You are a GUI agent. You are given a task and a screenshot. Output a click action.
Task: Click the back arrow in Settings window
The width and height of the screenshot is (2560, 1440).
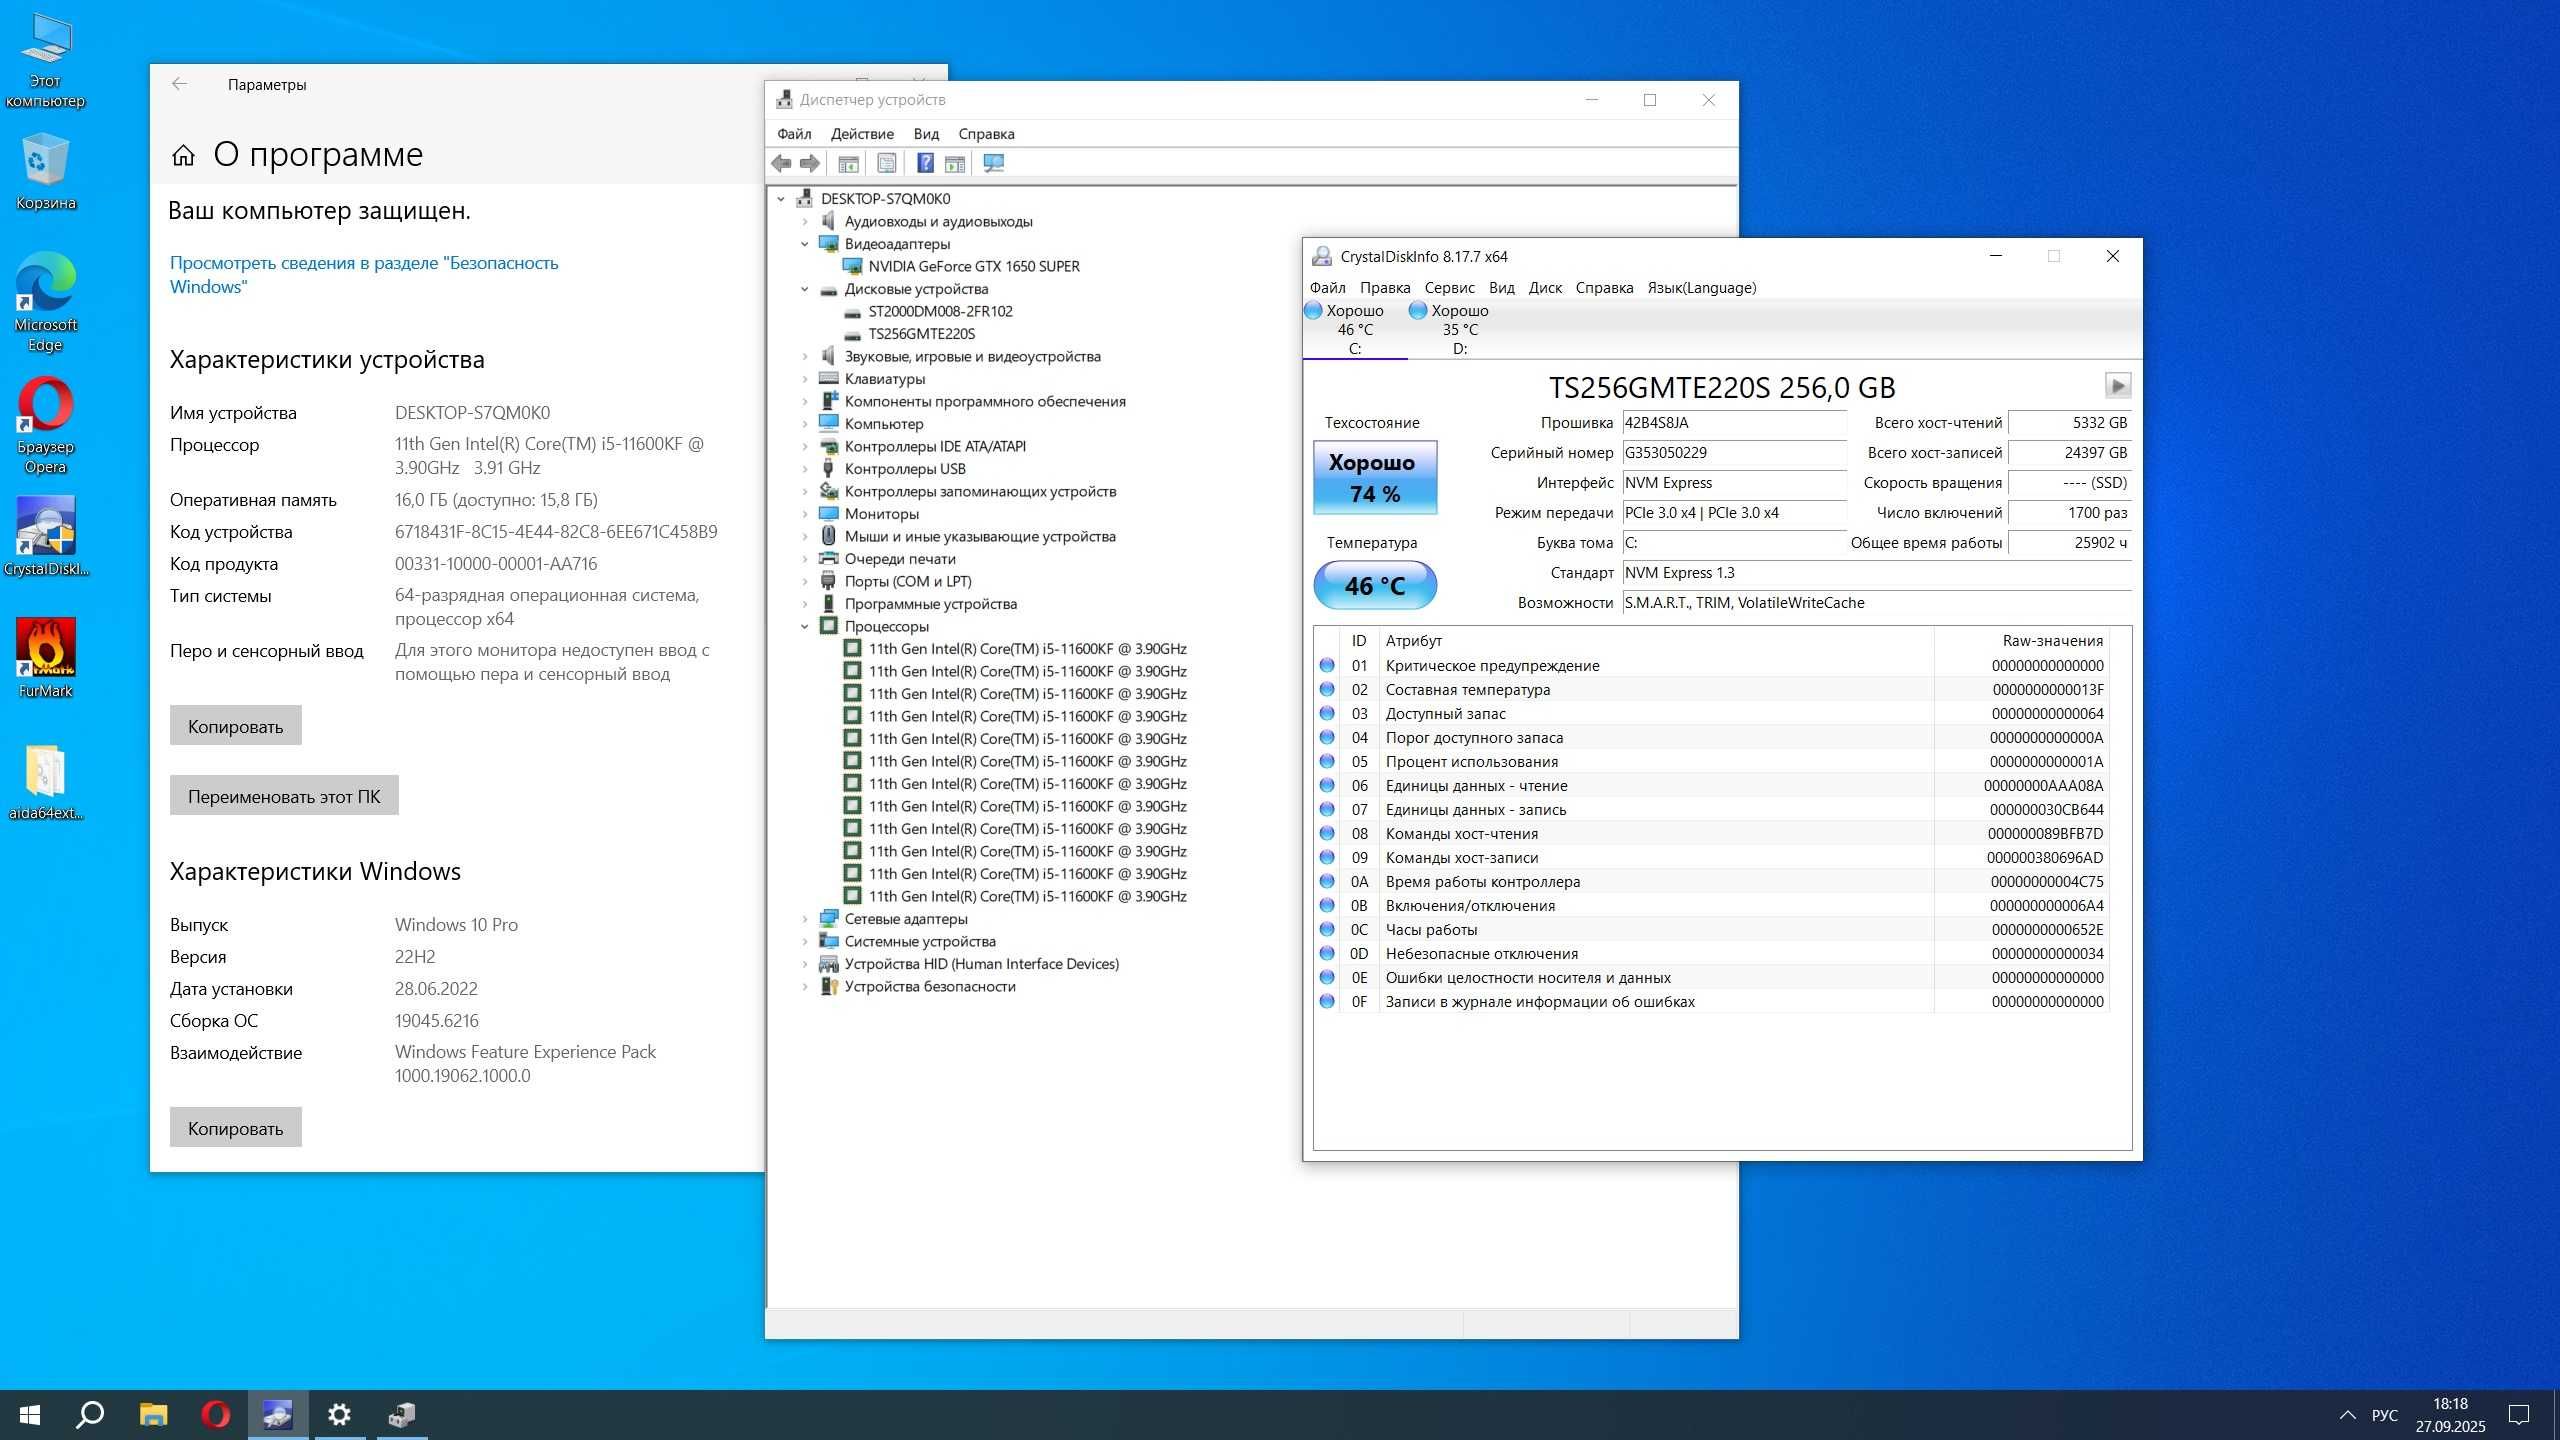coord(179,84)
